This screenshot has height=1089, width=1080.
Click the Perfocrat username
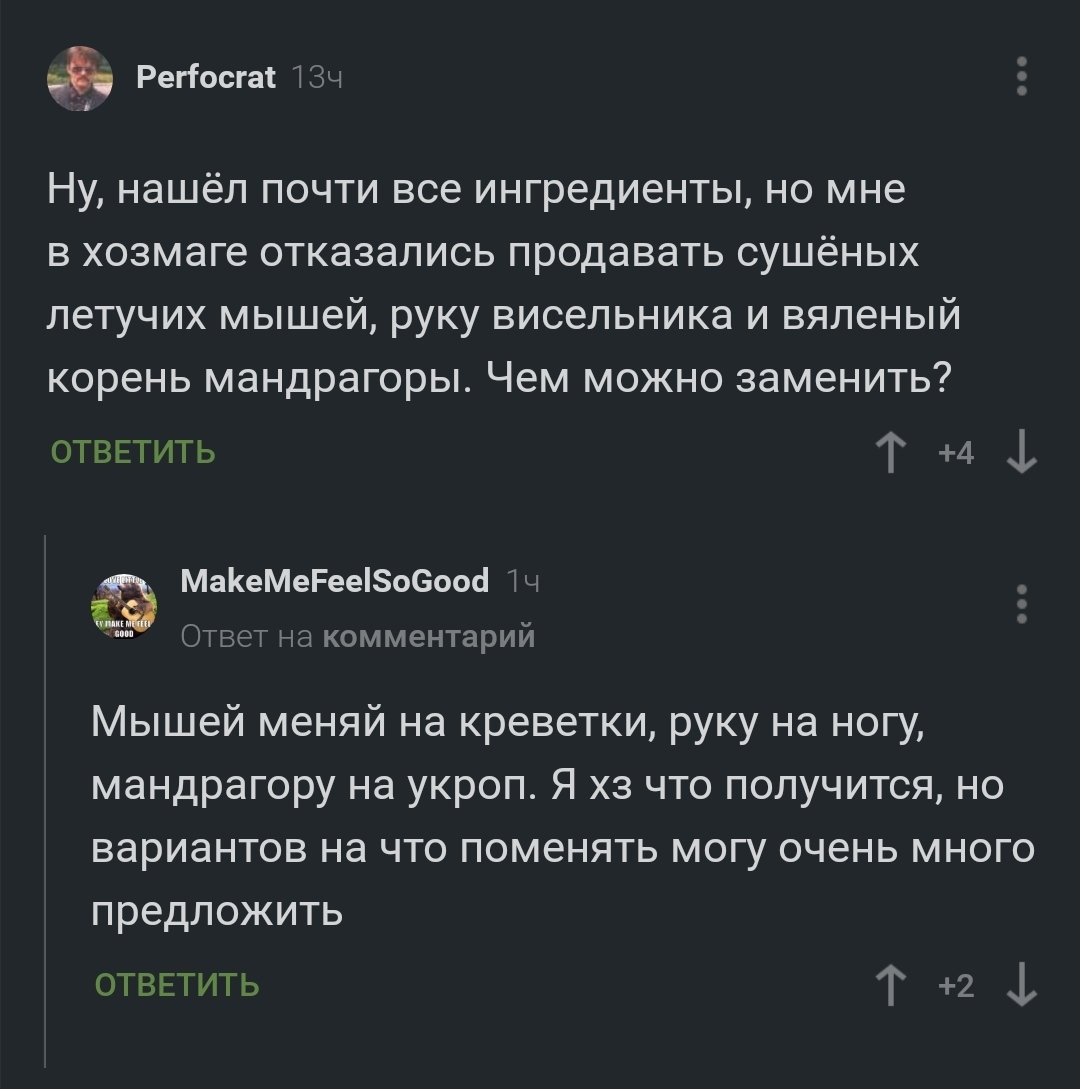tap(205, 77)
